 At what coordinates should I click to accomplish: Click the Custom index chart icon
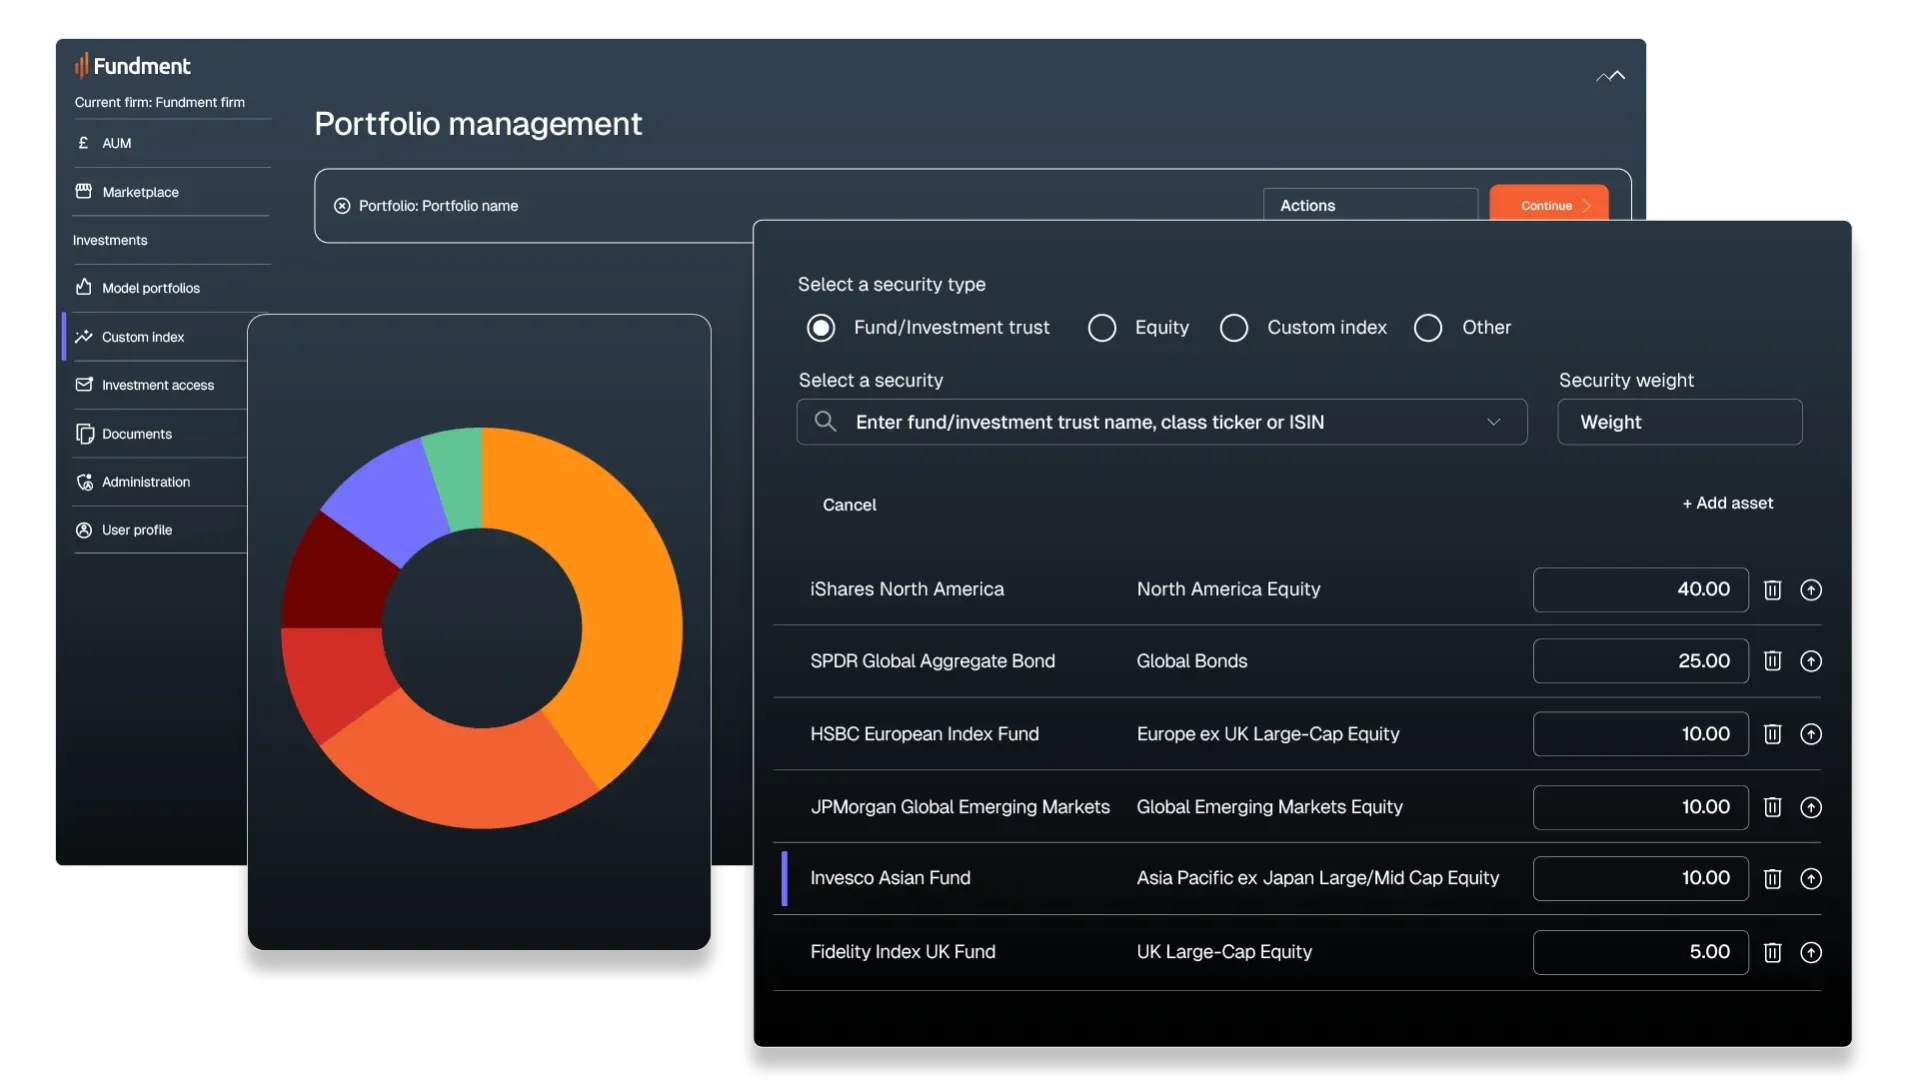click(x=84, y=336)
